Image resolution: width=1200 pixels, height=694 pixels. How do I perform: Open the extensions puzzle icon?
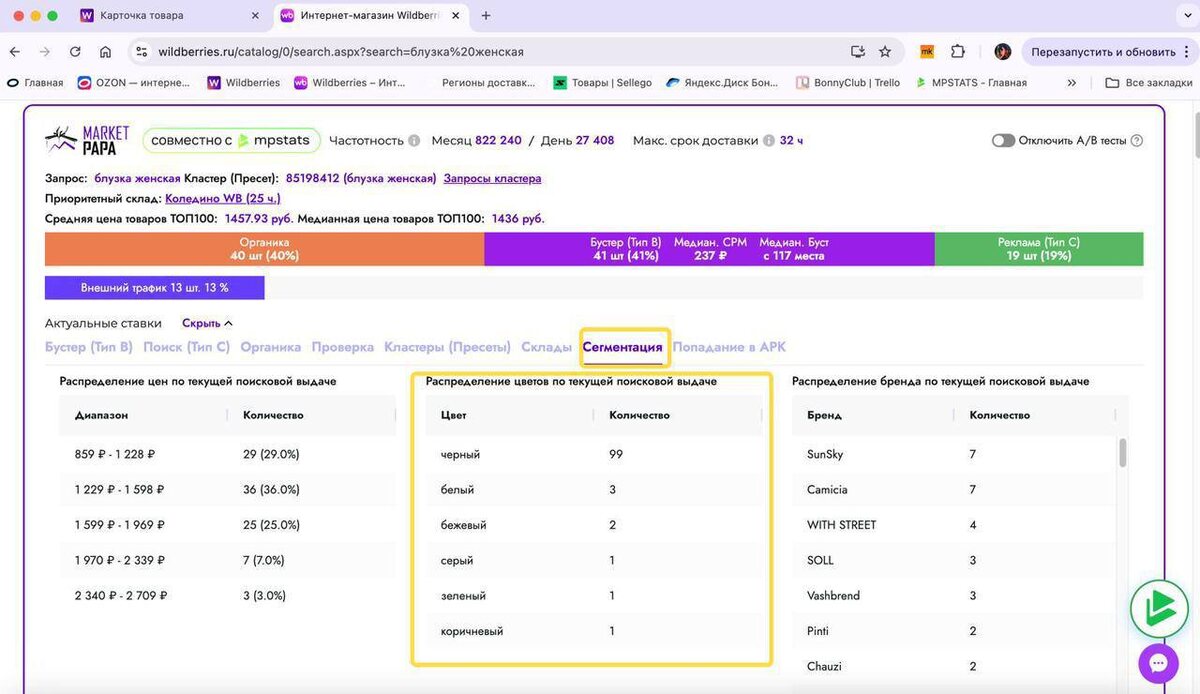pos(958,52)
